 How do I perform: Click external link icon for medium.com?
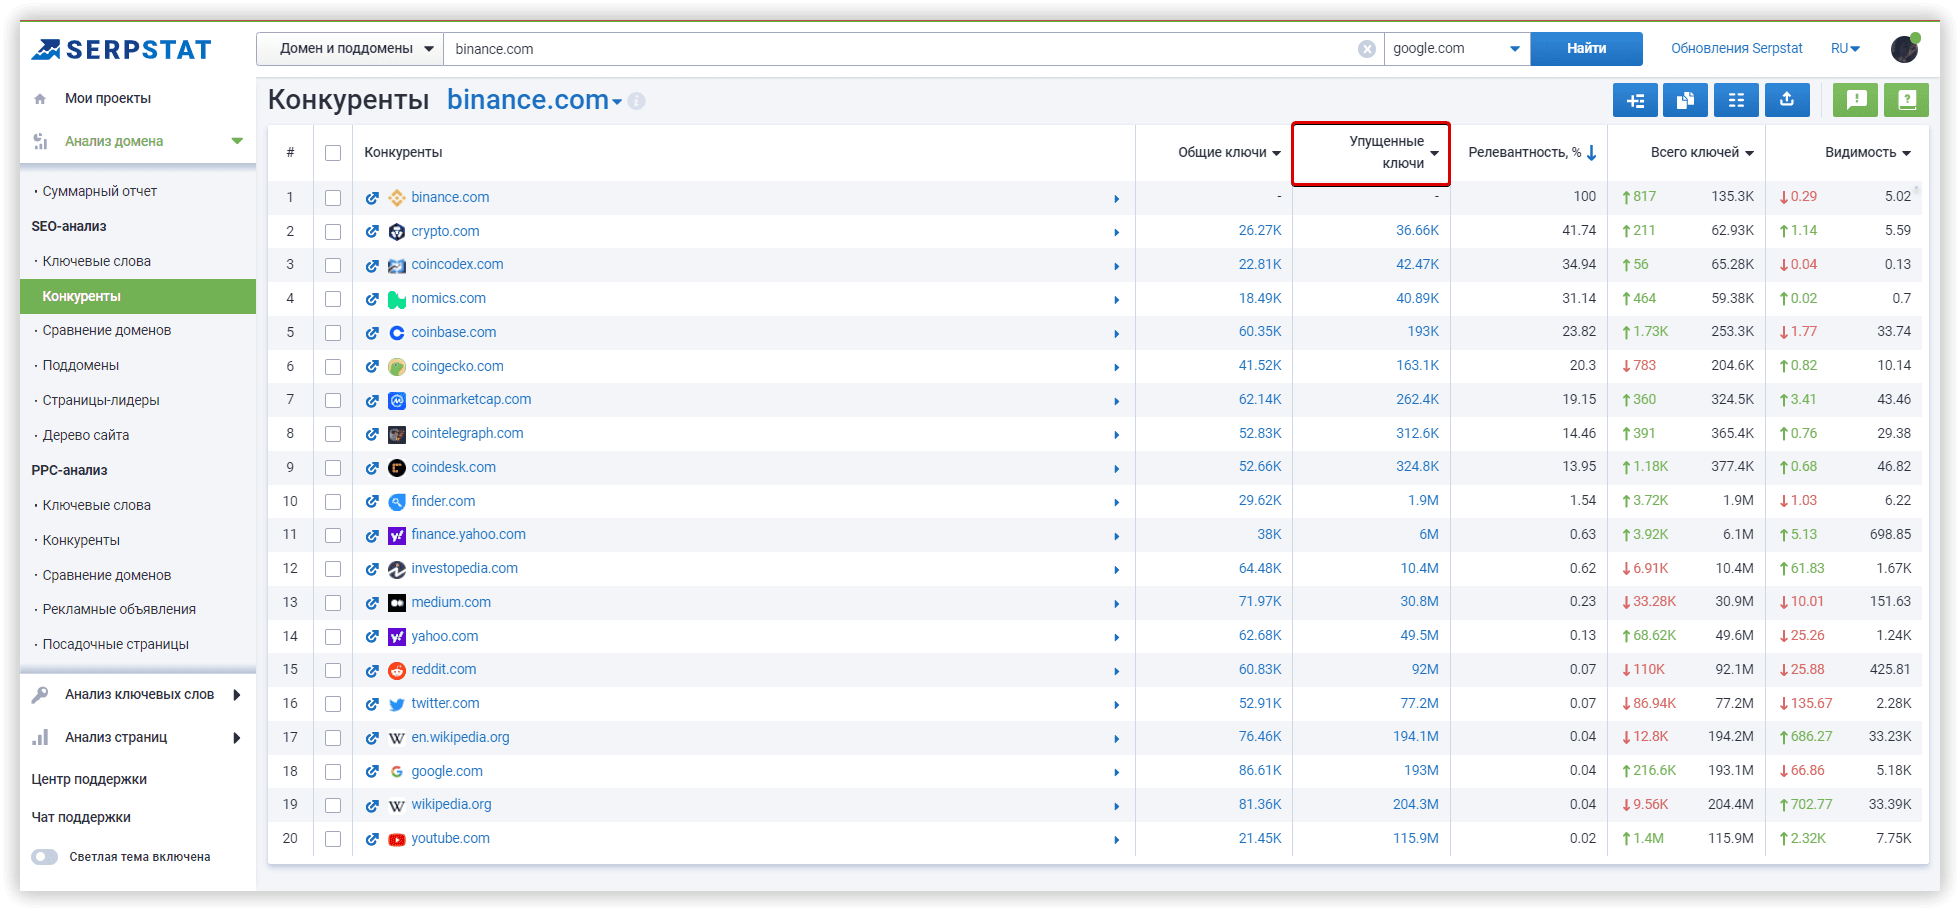372,603
